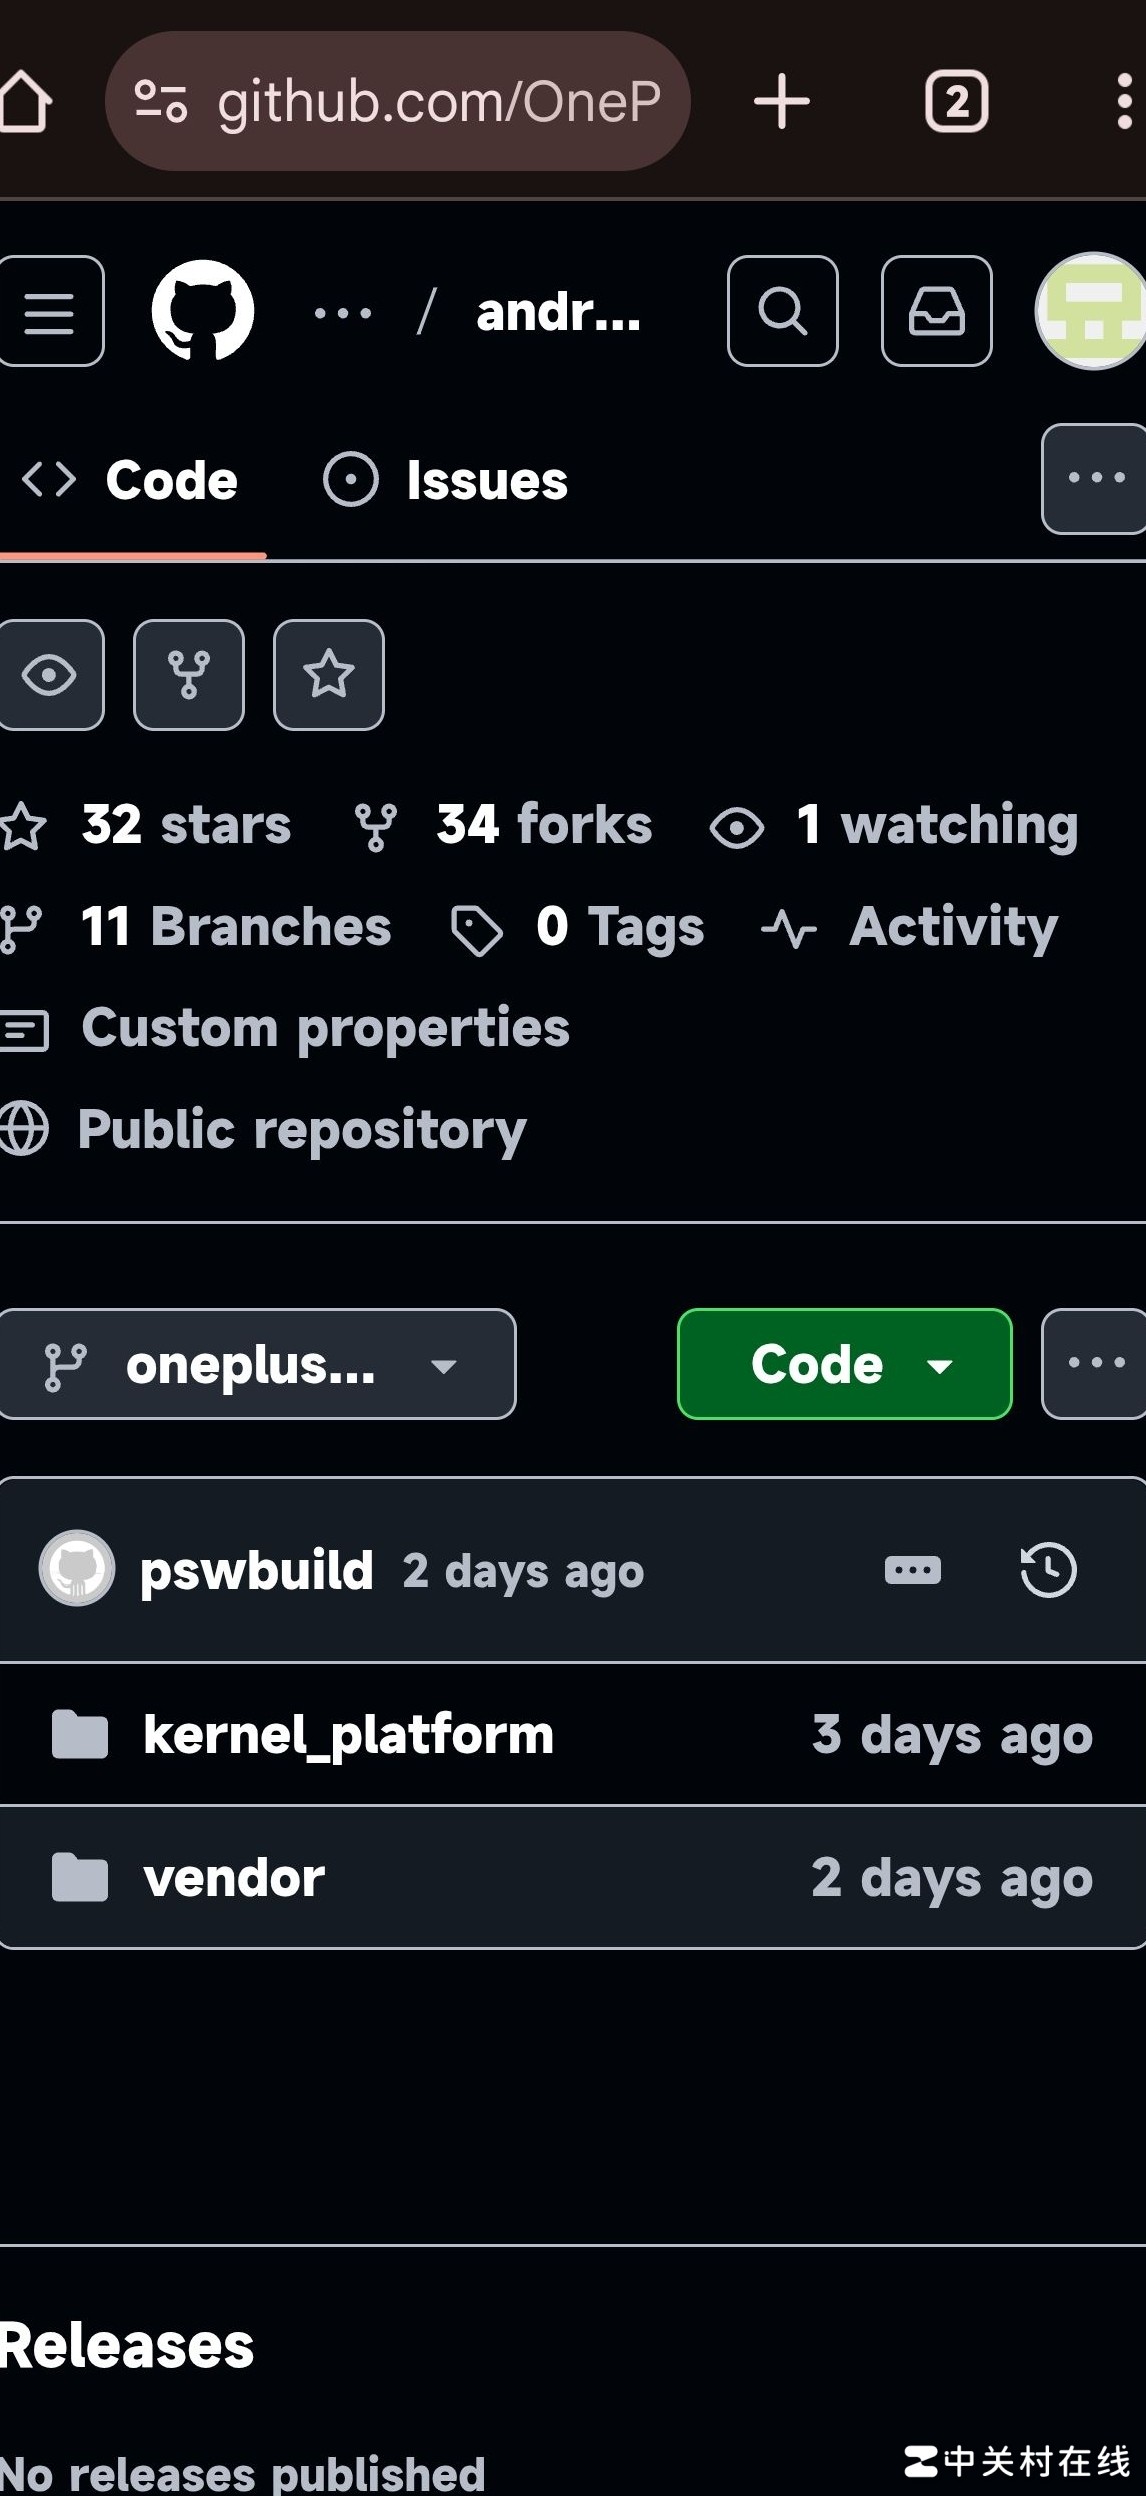
Task: Expand more repository tabs via ellipsis button
Action: 1095,479
